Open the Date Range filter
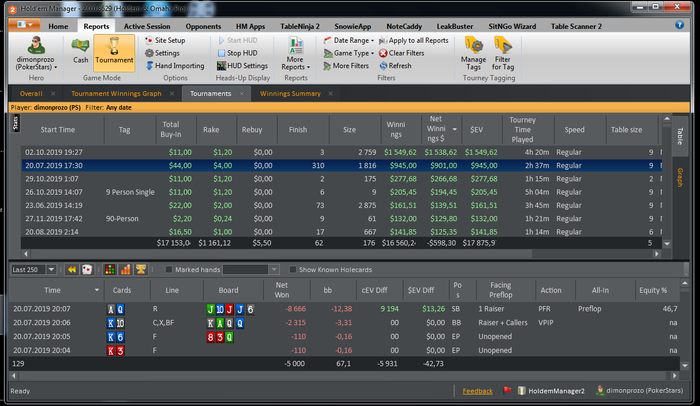Image resolution: width=700 pixels, height=406 pixels. [x=349, y=40]
